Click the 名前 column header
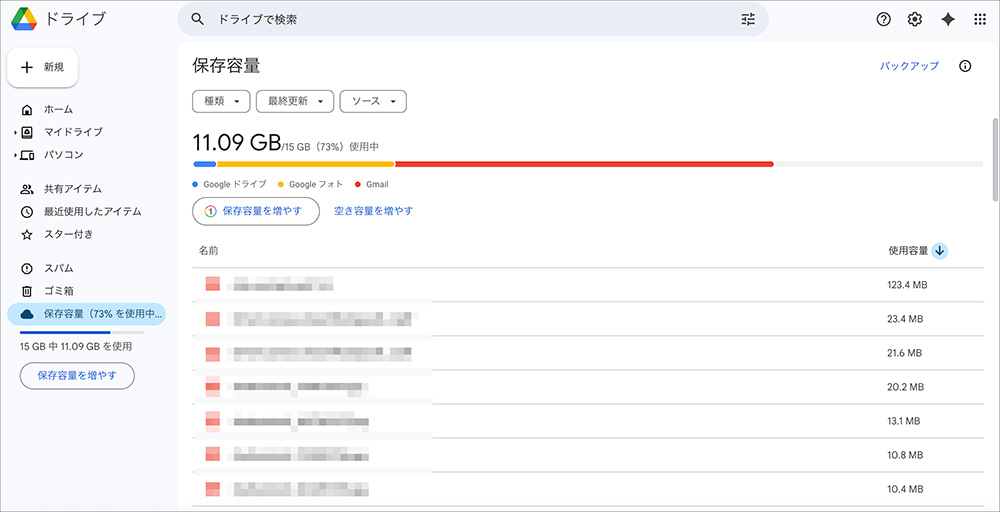Image resolution: width=1000 pixels, height=512 pixels. [x=209, y=251]
